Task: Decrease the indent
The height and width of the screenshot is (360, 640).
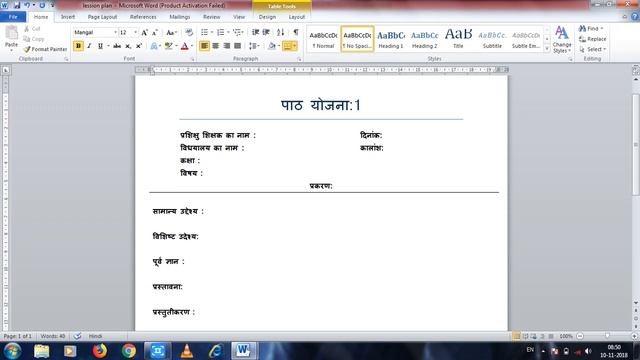Action: pyautogui.click(x=255, y=32)
